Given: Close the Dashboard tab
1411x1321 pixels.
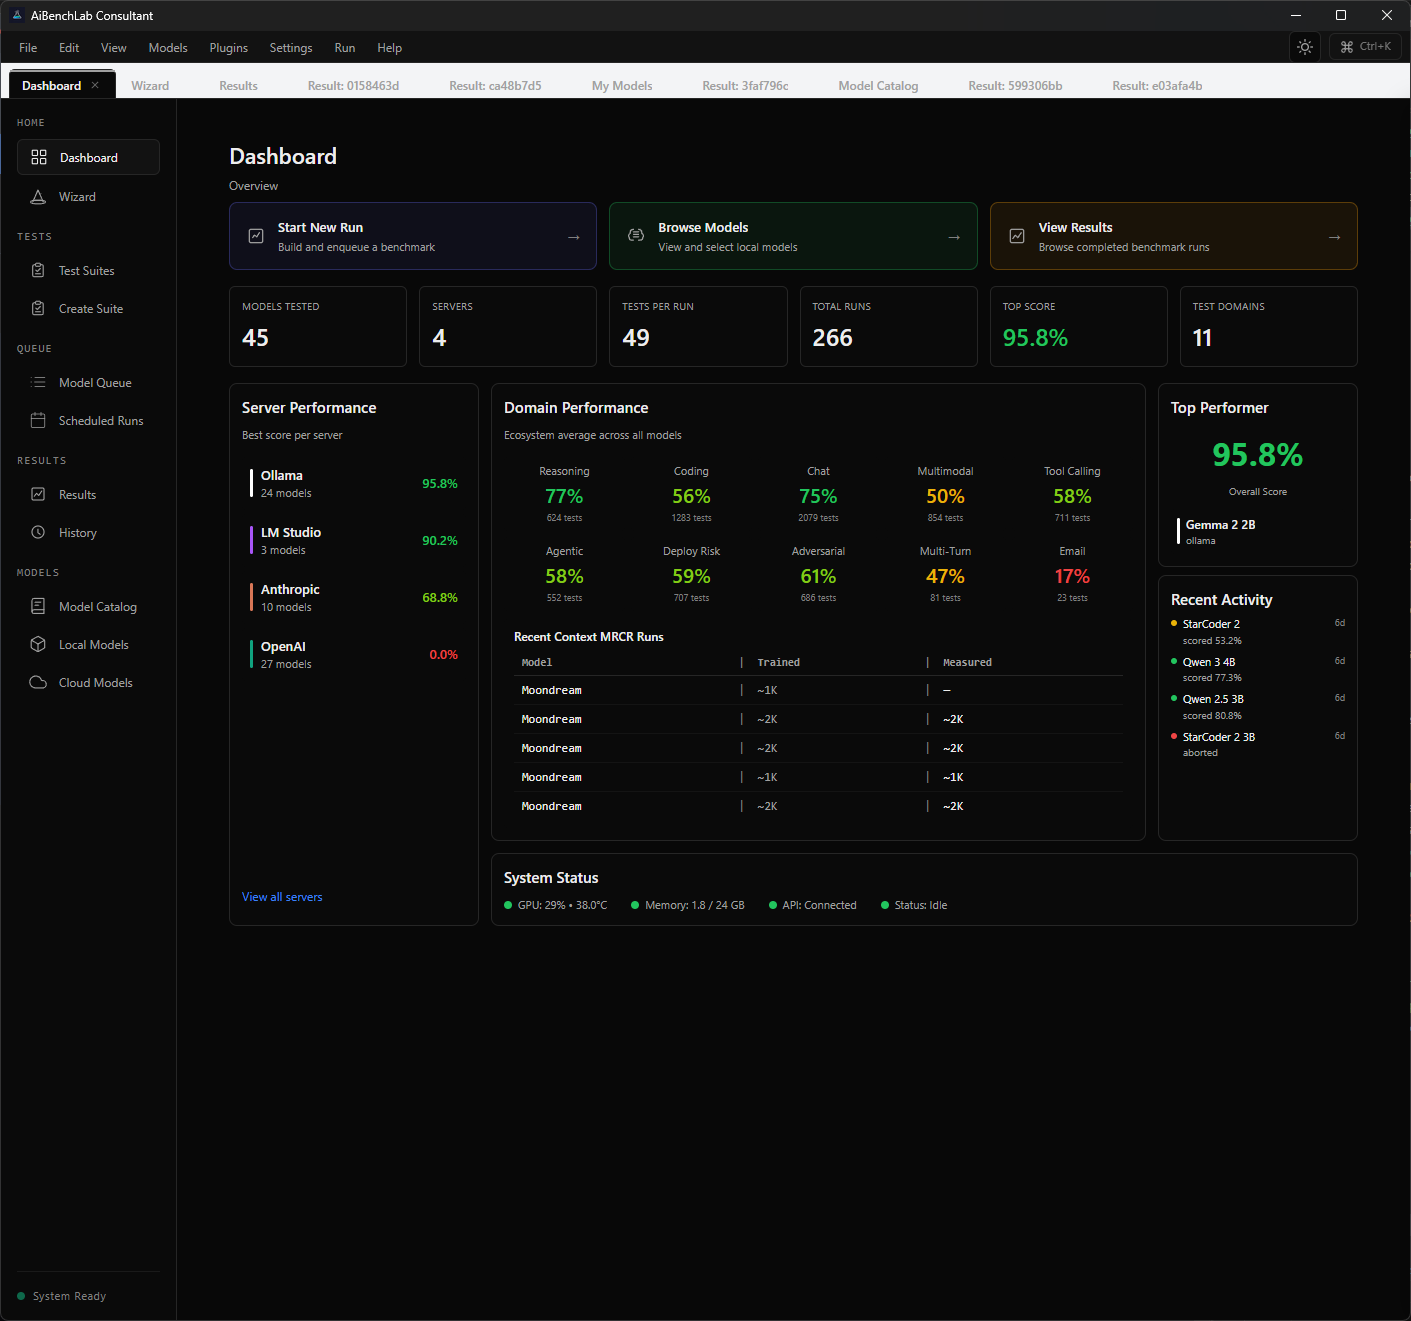Looking at the screenshot, I should point(96,85).
